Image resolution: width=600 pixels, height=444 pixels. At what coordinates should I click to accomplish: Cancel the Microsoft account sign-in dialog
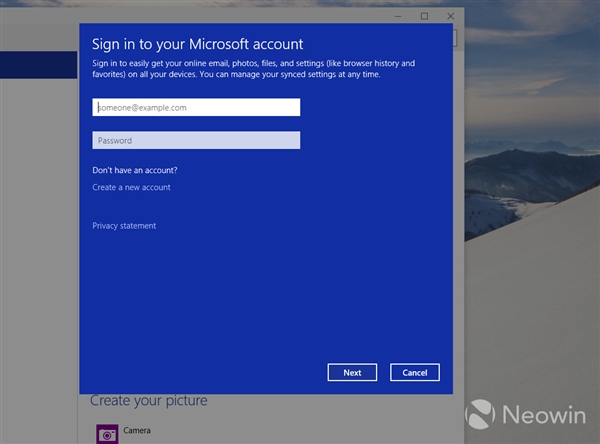(415, 372)
